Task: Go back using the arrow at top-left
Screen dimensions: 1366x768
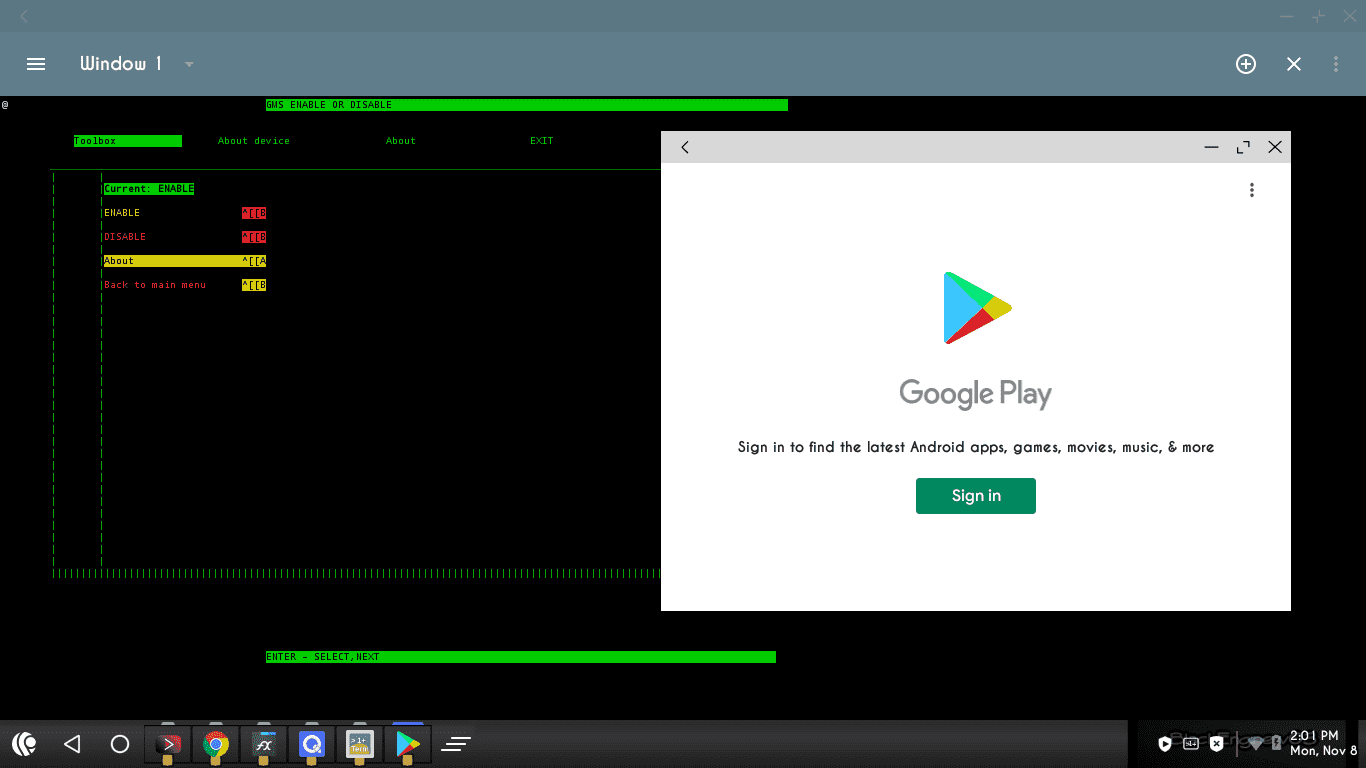Action: coord(24,16)
